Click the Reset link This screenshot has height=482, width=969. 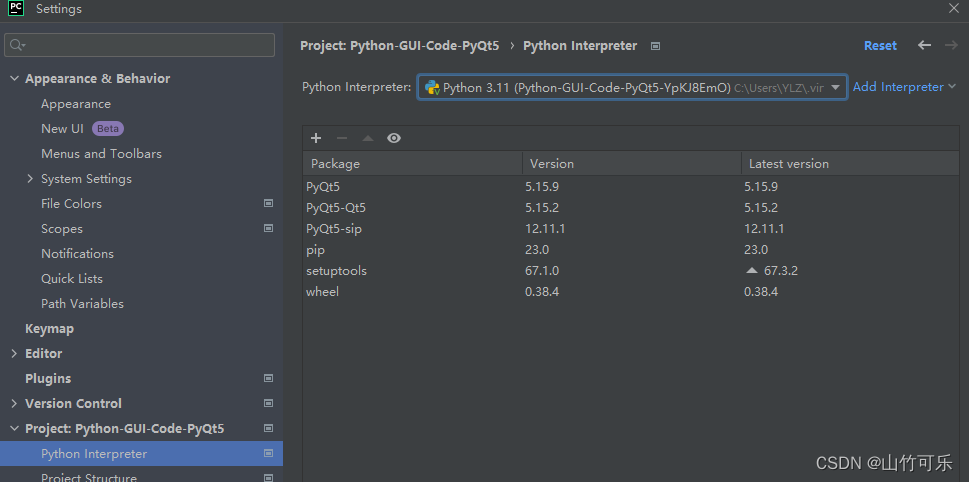880,46
